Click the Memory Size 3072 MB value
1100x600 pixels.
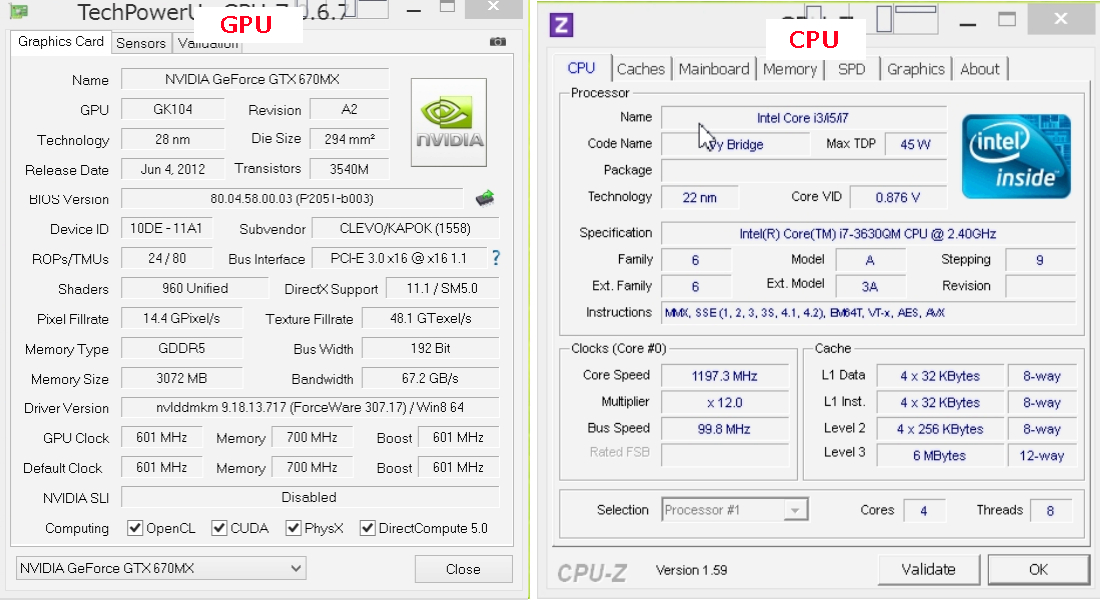(182, 378)
